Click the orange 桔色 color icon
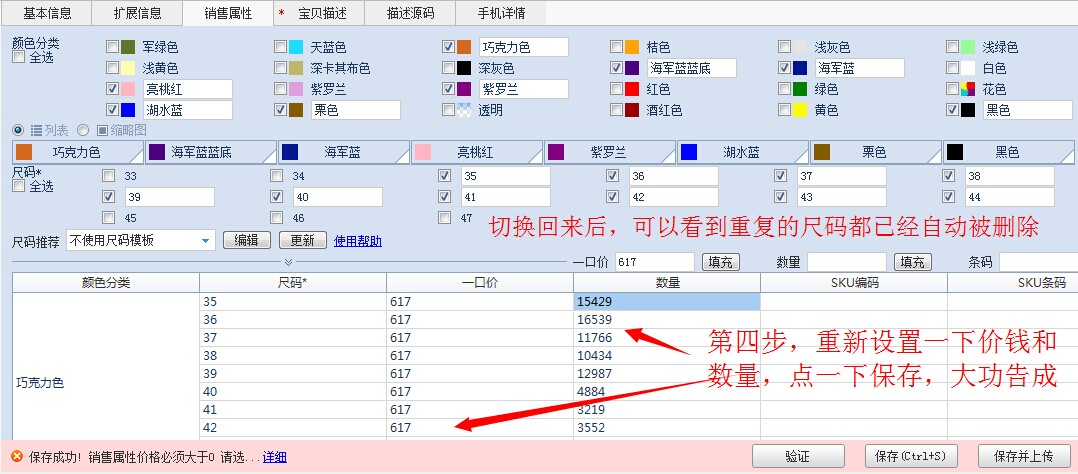The width and height of the screenshot is (1078, 474). 632,47
